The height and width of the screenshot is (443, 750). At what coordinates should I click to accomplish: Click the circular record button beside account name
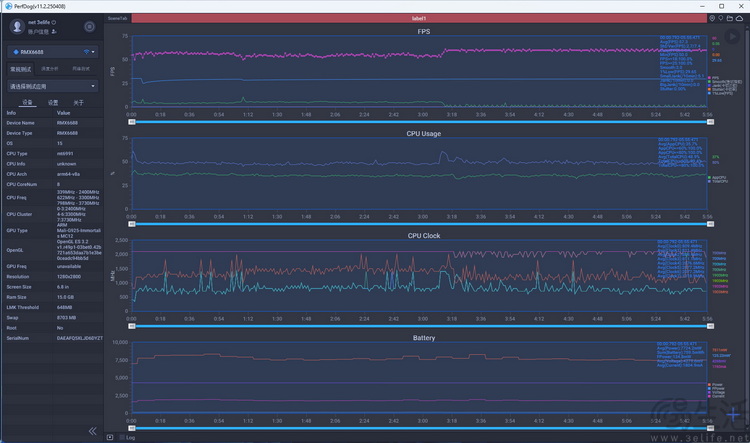pyautogui.click(x=89, y=27)
